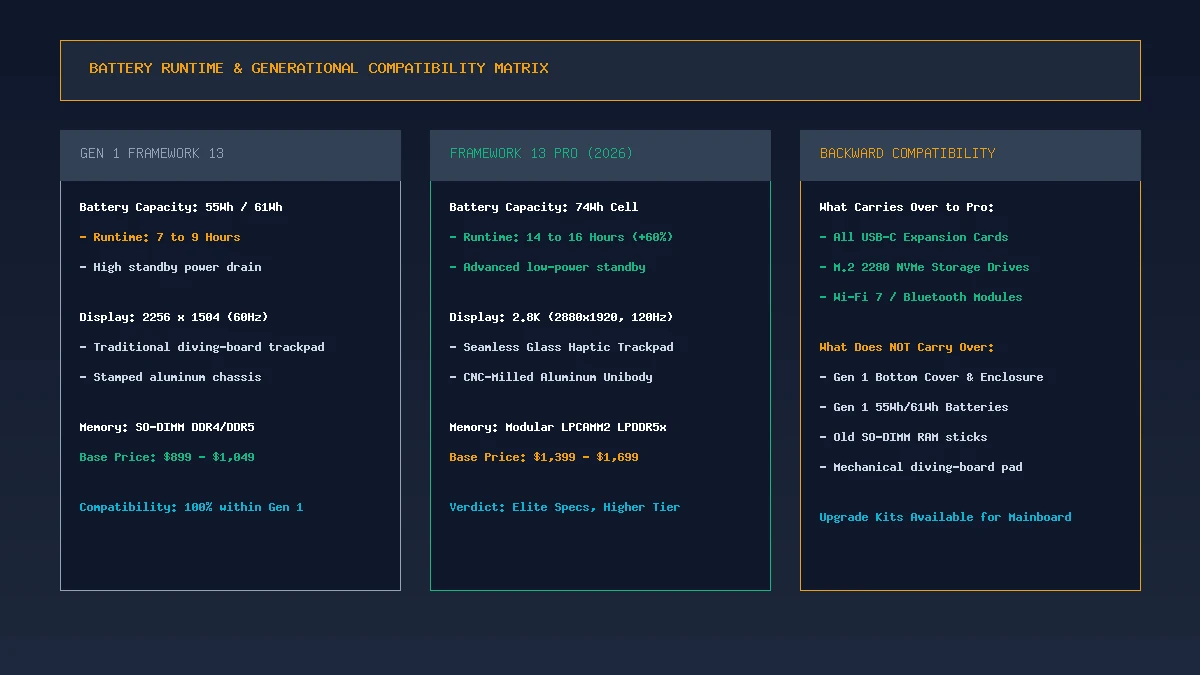Click 'What Carries Over to Pro:' heading
1200x675 pixels.
[x=907, y=207]
